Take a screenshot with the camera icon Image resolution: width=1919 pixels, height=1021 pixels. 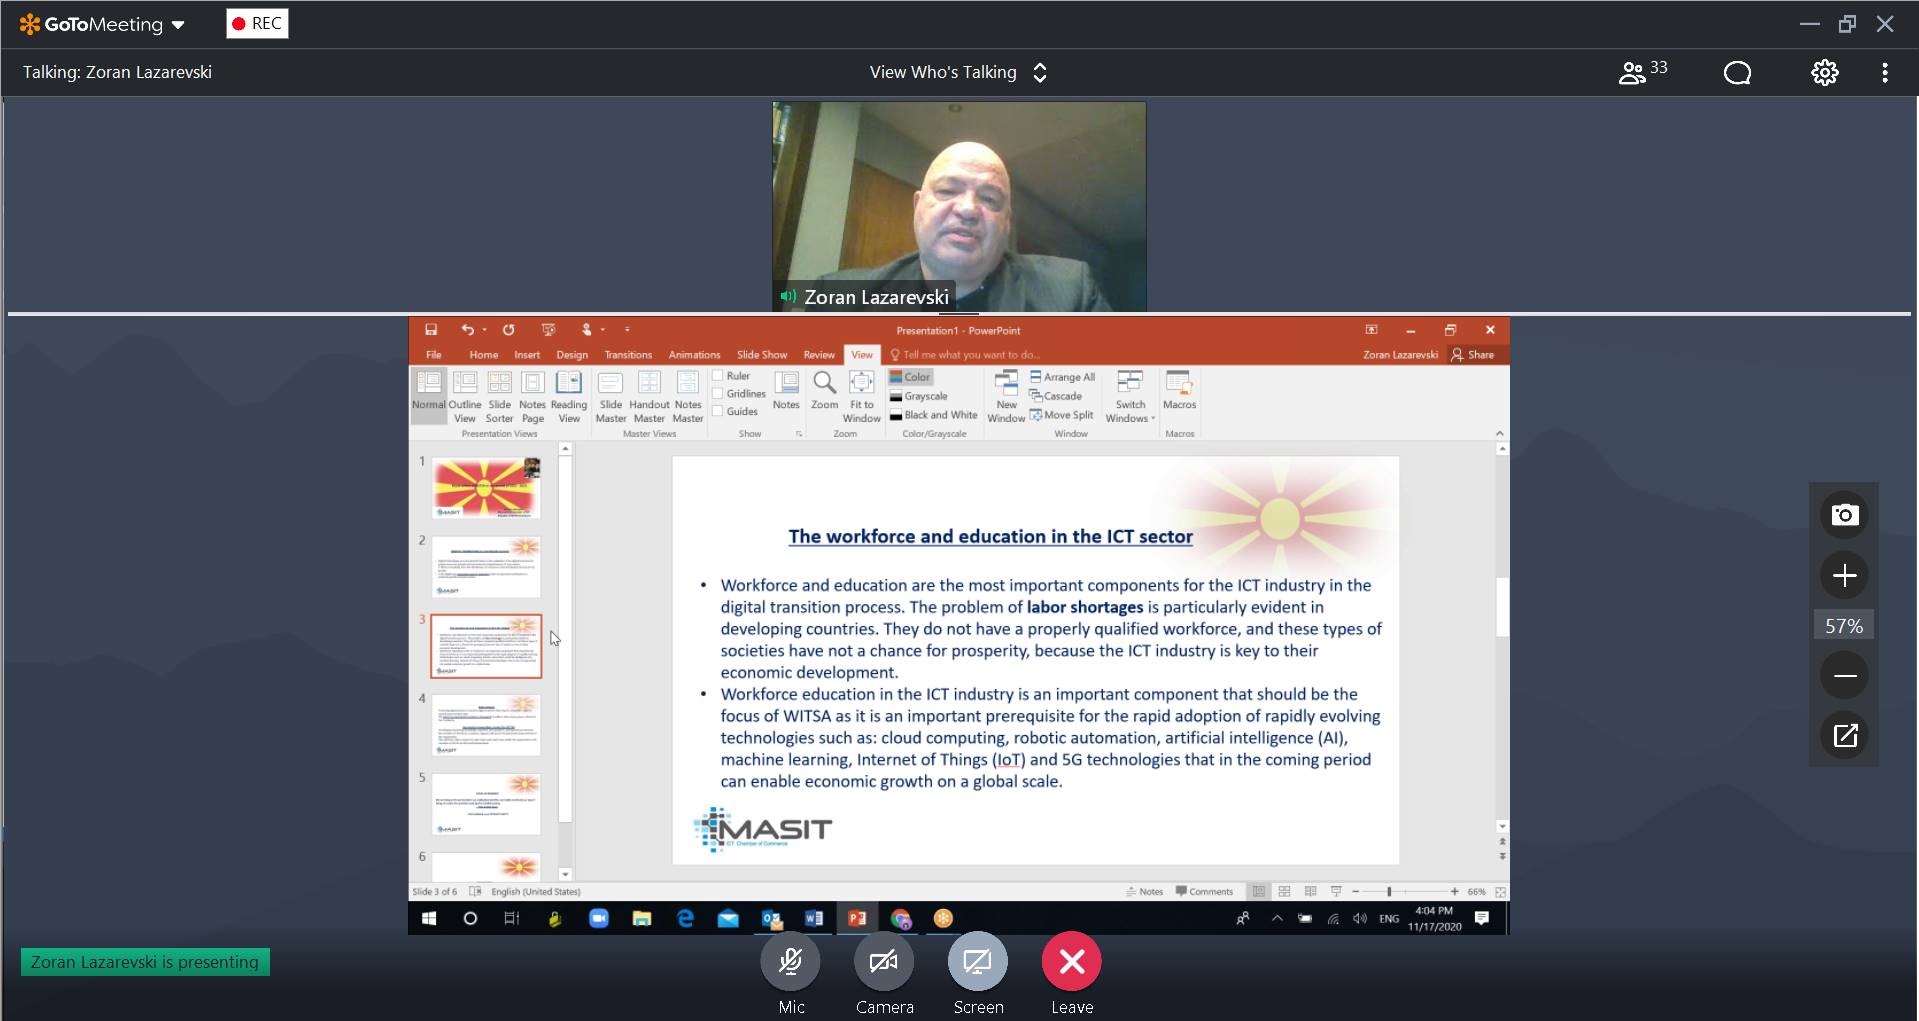point(1844,515)
